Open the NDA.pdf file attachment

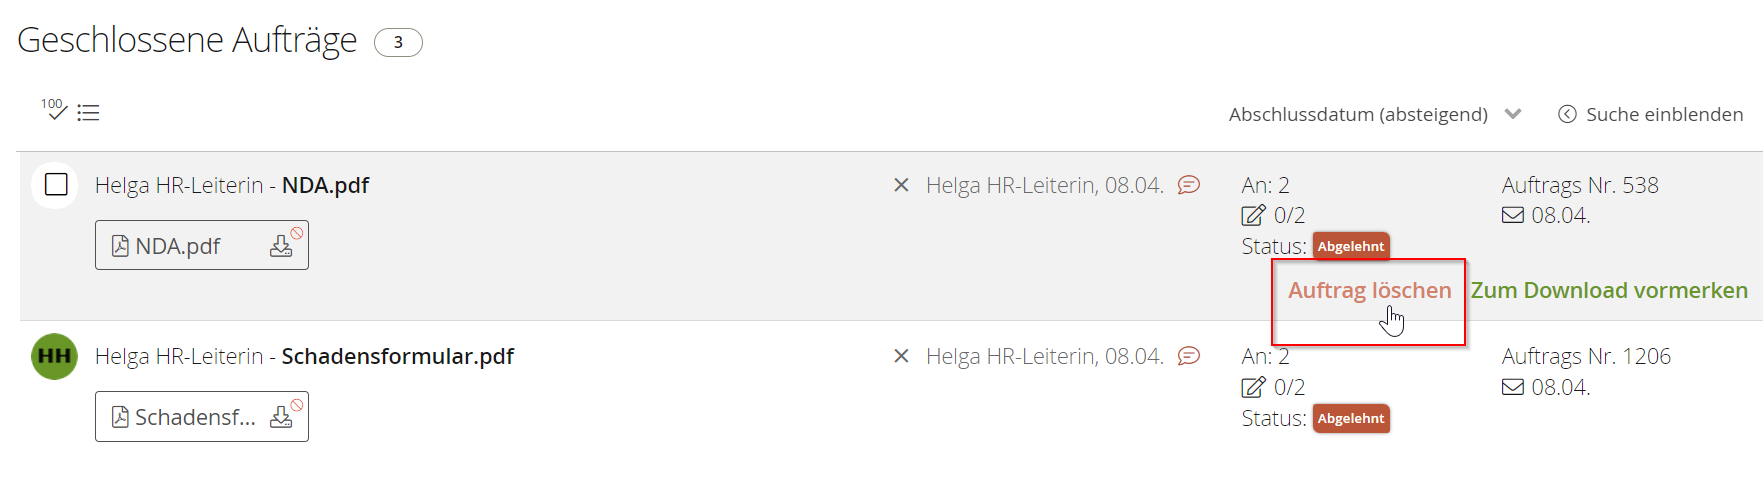[178, 246]
